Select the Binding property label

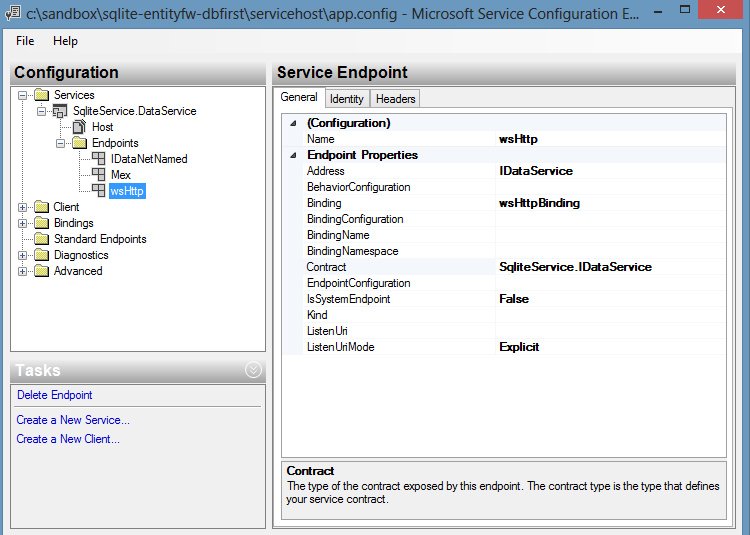(x=324, y=203)
